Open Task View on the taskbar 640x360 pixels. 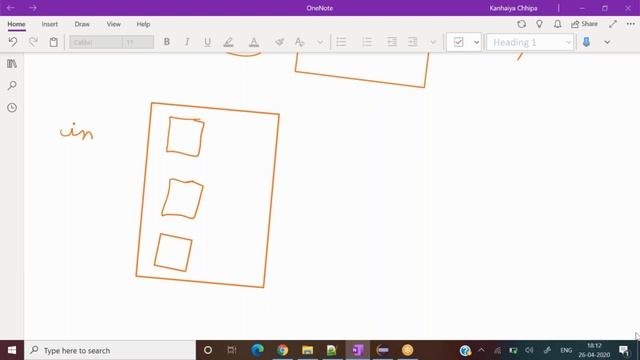coord(232,350)
